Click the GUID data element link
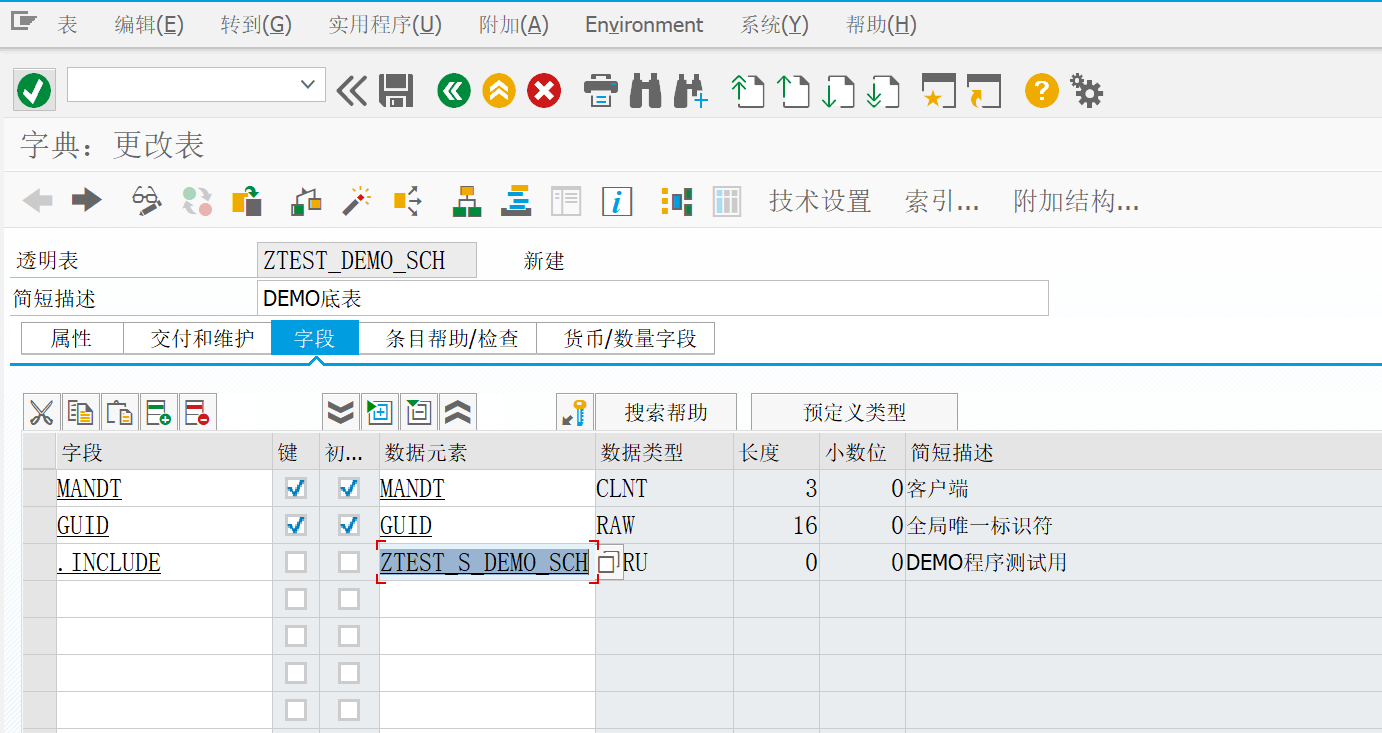 point(406,525)
